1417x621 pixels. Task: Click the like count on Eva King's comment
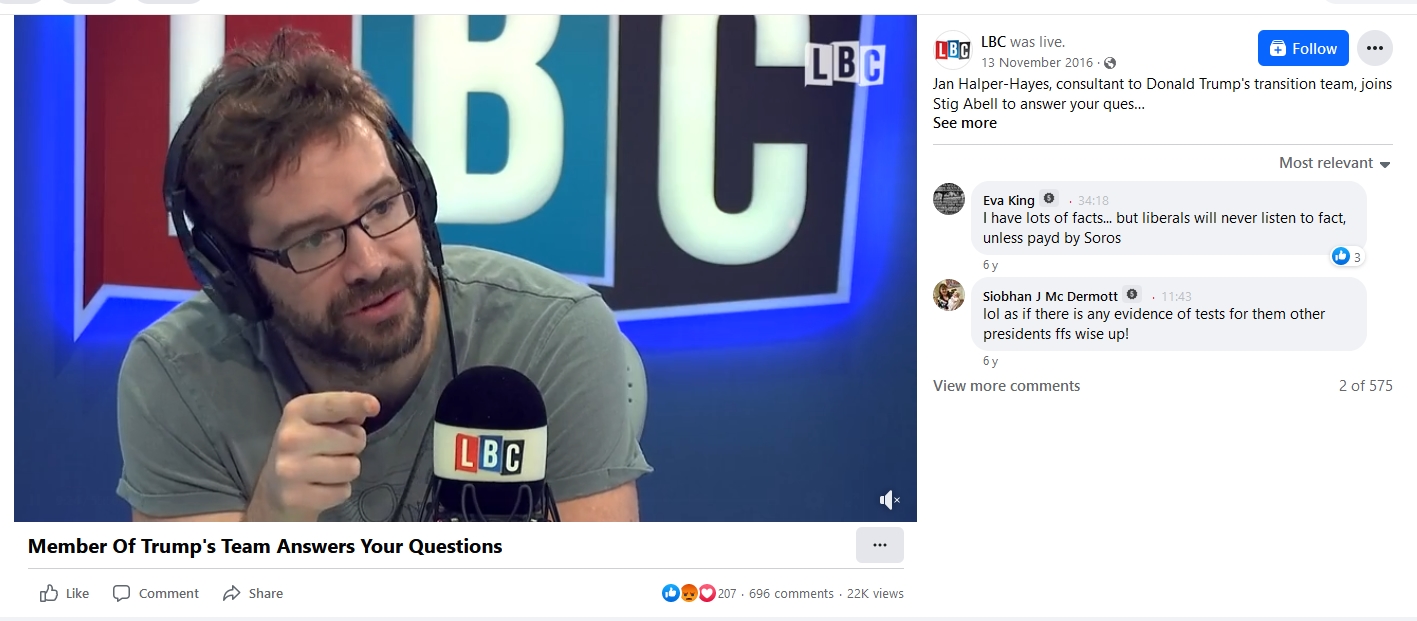click(x=1347, y=257)
